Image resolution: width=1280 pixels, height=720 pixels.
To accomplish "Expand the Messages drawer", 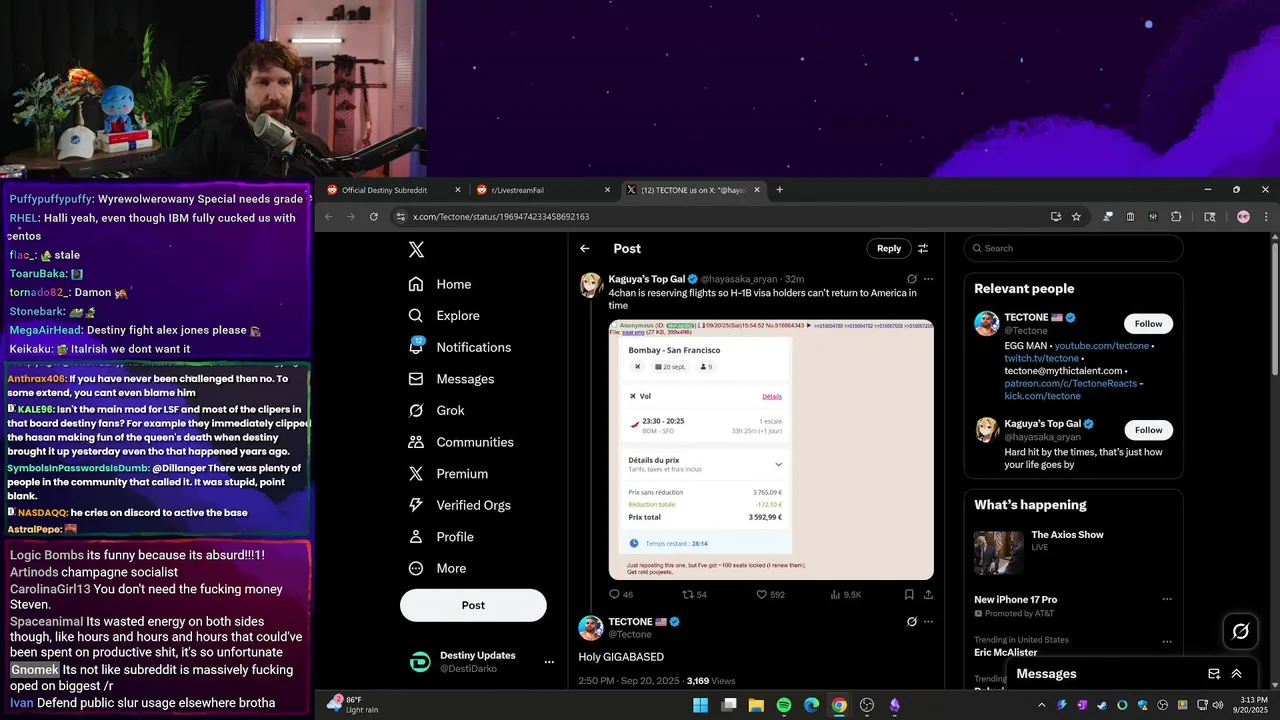I will coord(1237,674).
